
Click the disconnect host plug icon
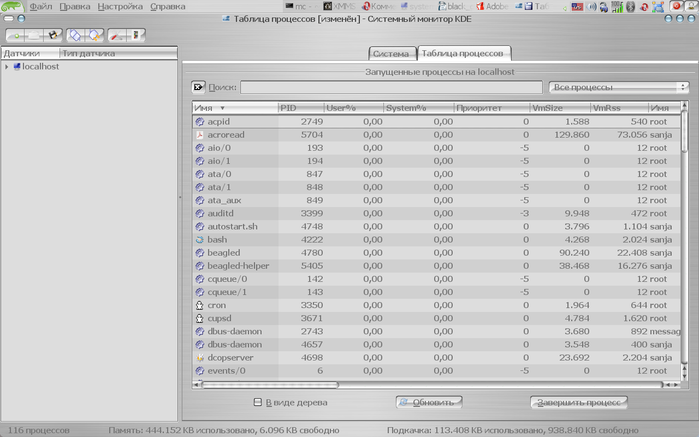pyautogui.click(x=94, y=35)
